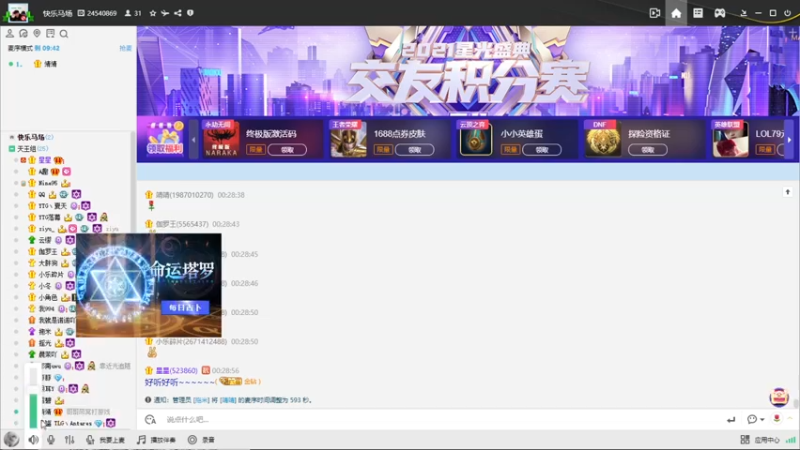Image resolution: width=800 pixels, height=450 pixels.
Task: Open sender 星星(523860) in chat
Action: 177,370
